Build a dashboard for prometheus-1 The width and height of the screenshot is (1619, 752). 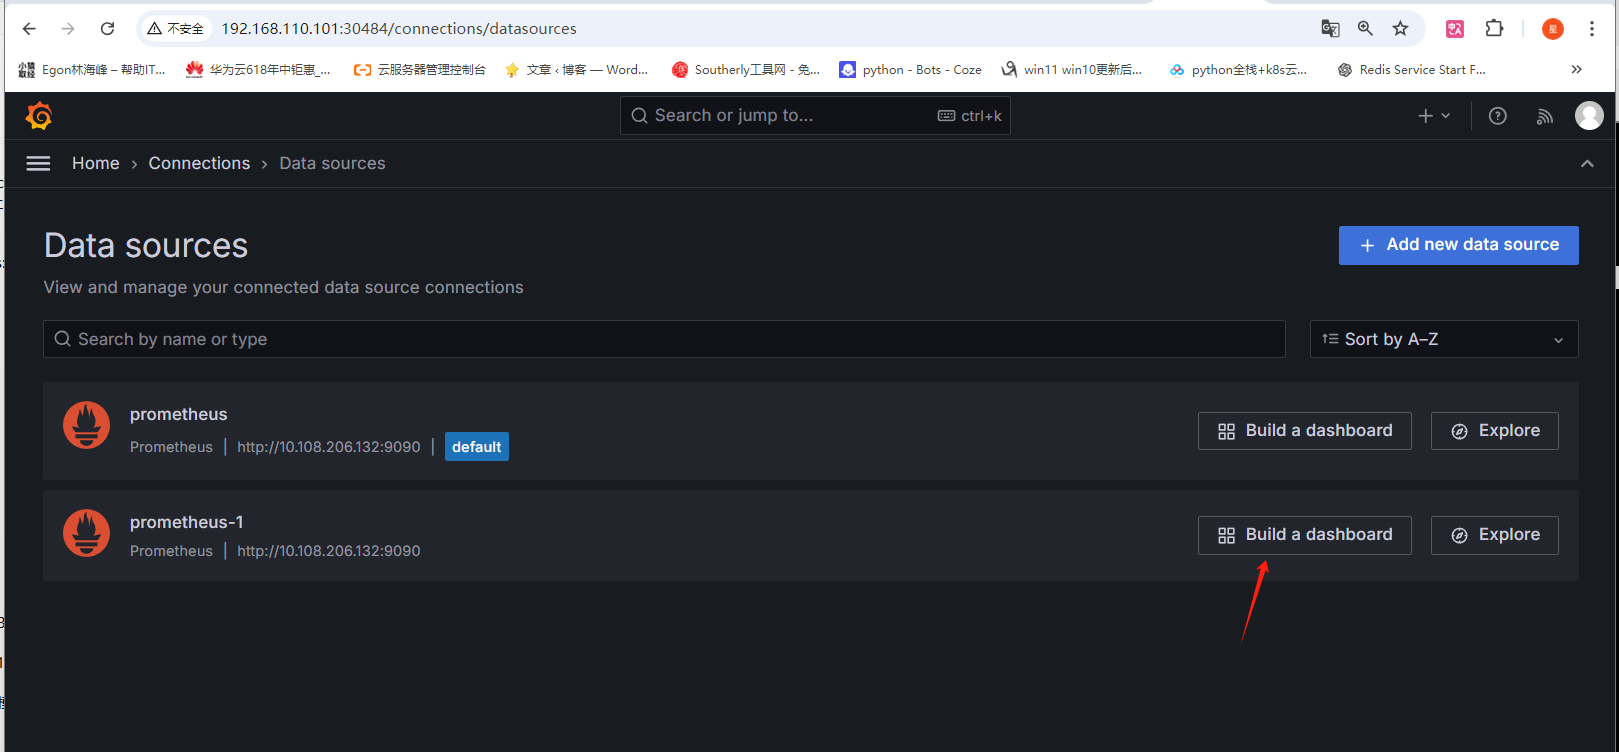click(x=1305, y=535)
